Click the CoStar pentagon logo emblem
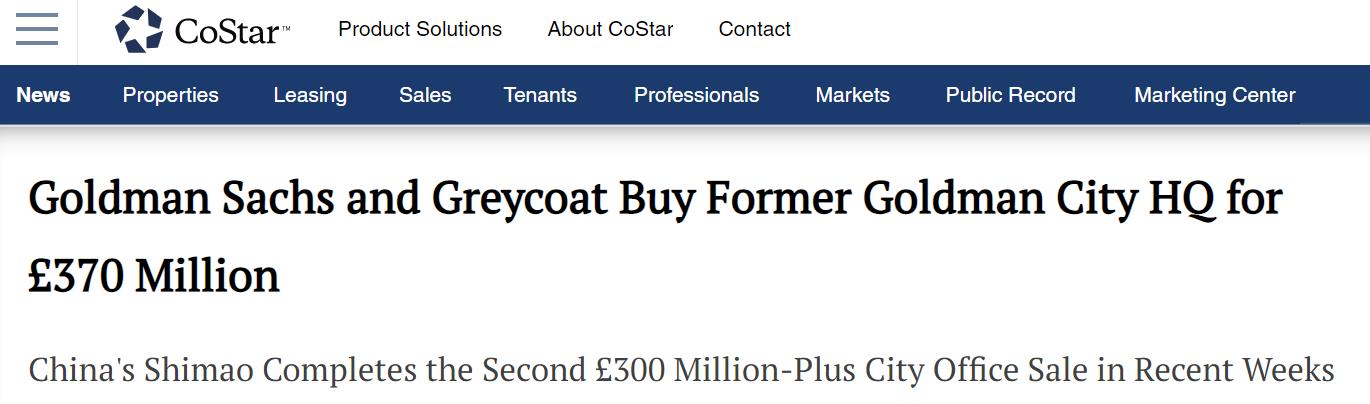Image resolution: width=1370 pixels, height=404 pixels. pyautogui.click(x=139, y=30)
